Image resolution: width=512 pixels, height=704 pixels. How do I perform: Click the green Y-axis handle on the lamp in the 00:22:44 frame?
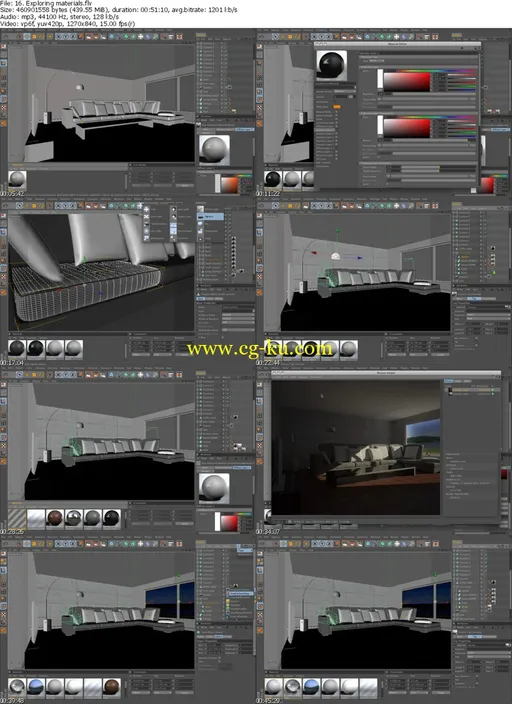tap(338, 232)
